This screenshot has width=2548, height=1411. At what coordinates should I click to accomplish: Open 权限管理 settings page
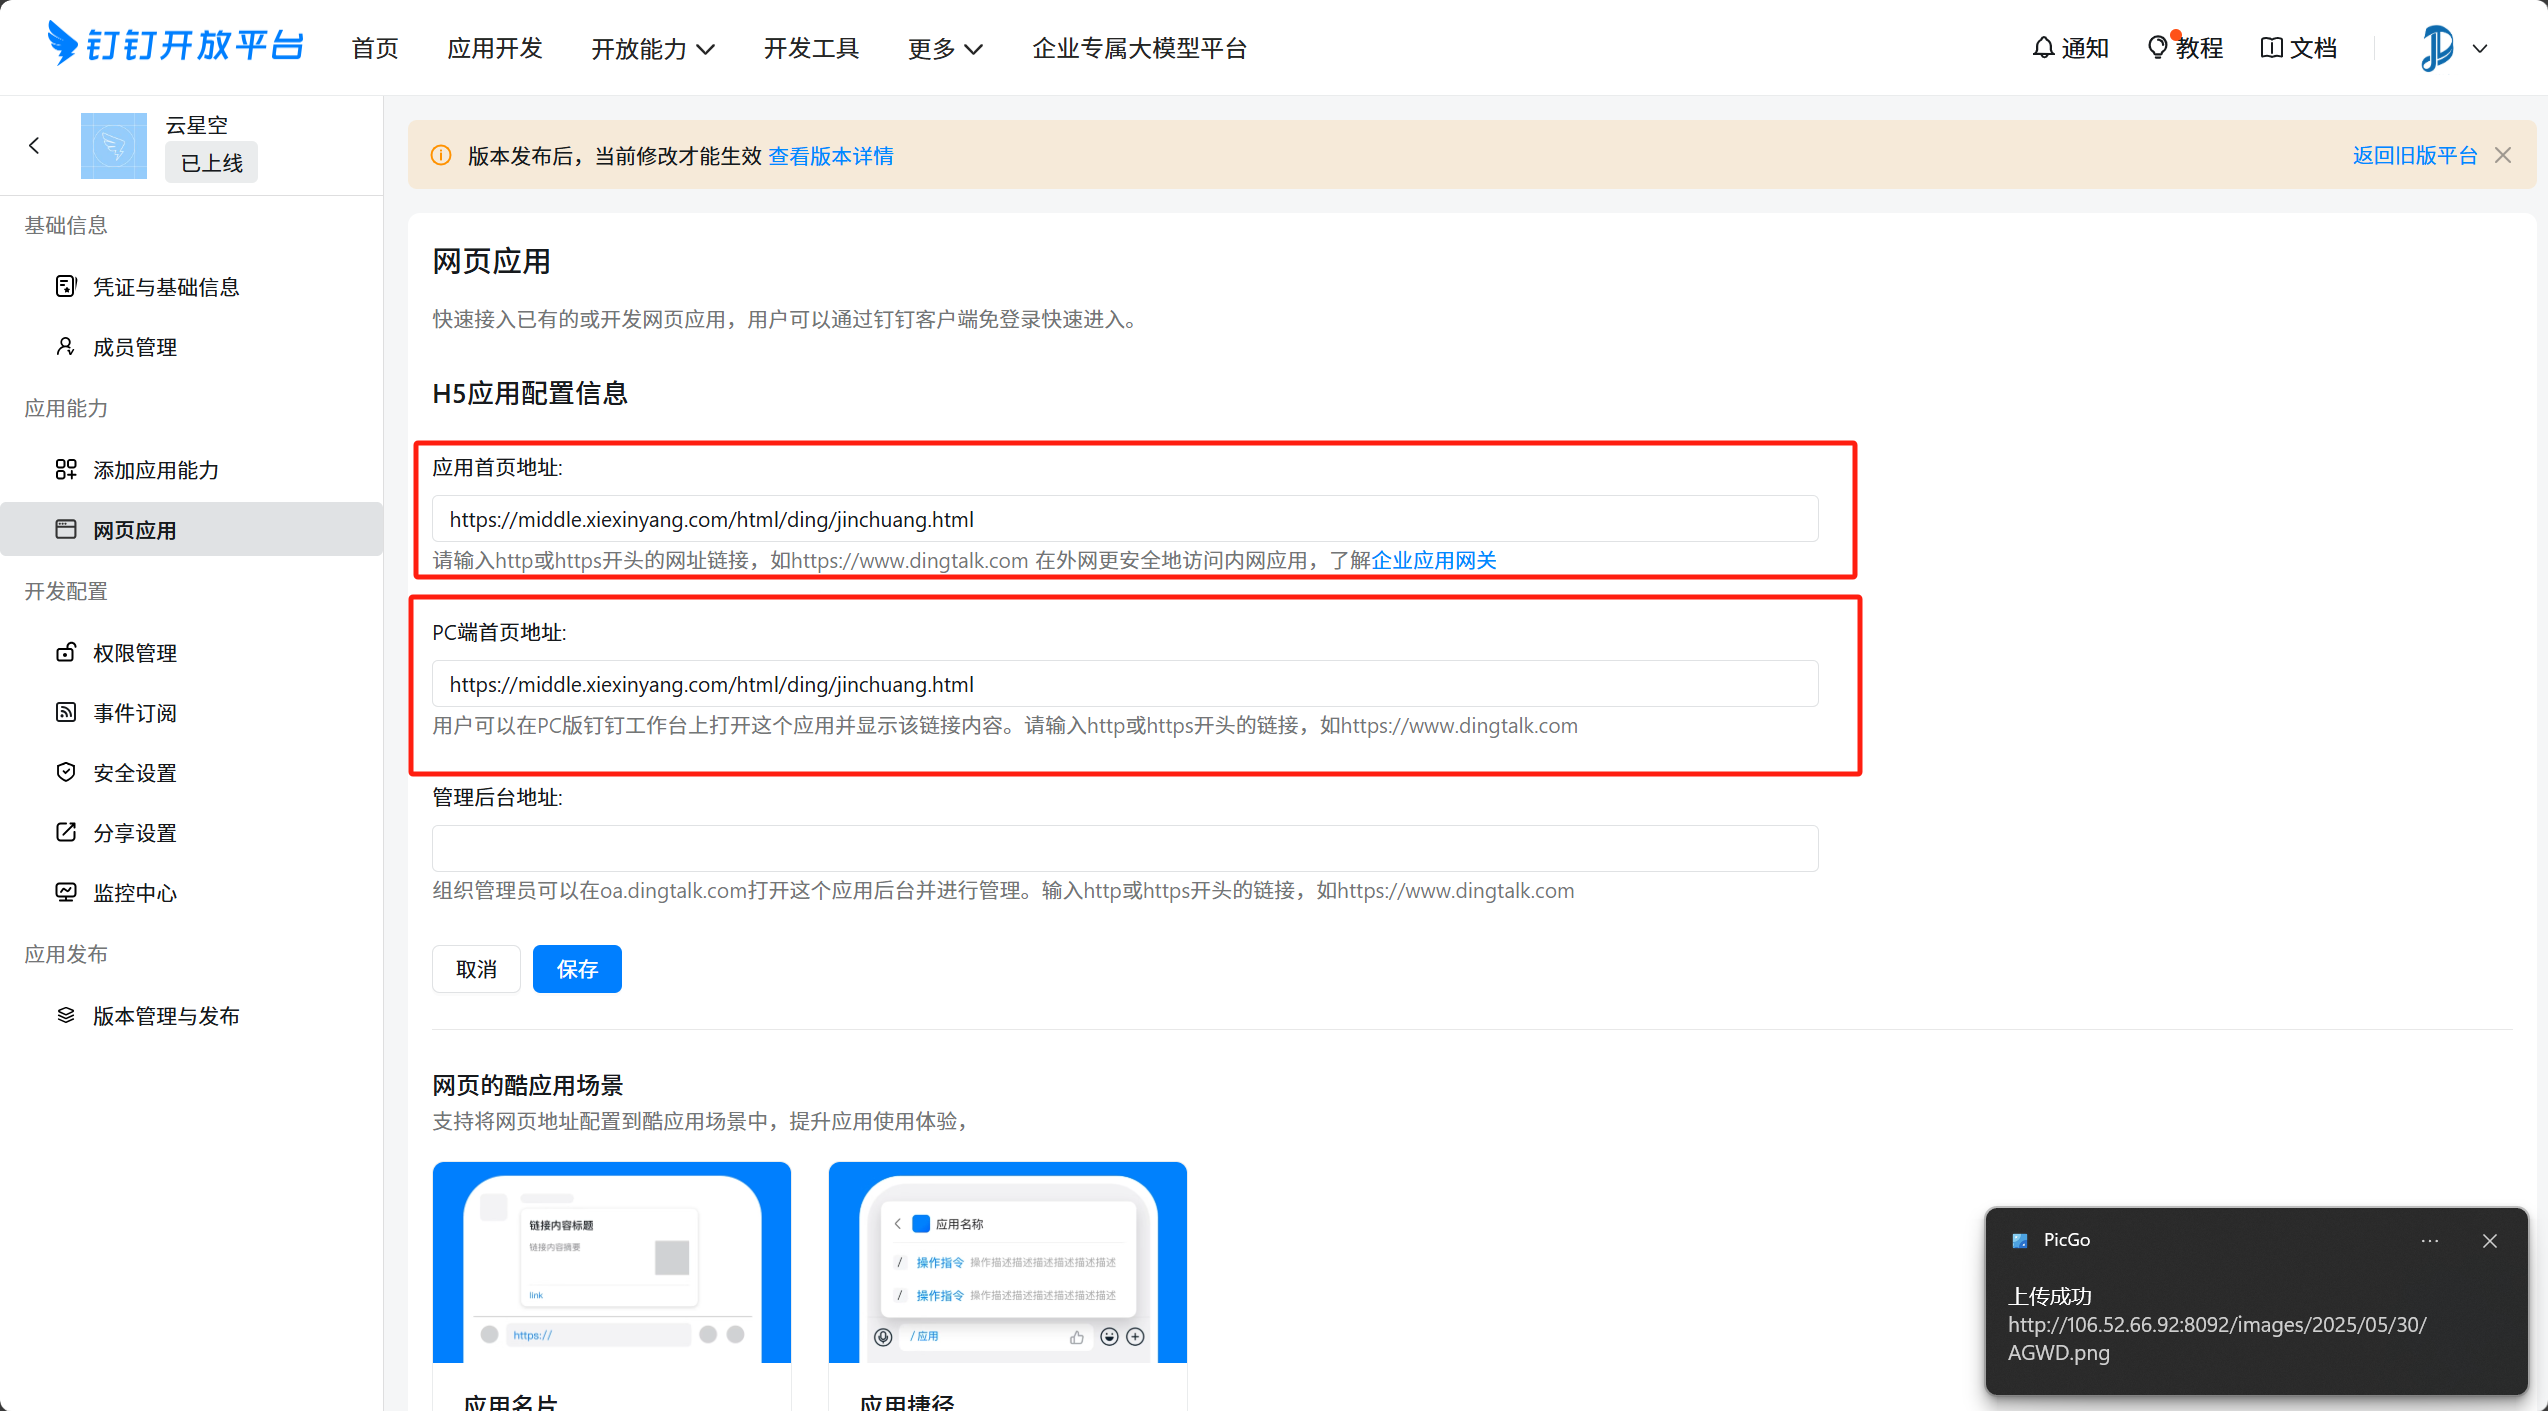click(134, 653)
